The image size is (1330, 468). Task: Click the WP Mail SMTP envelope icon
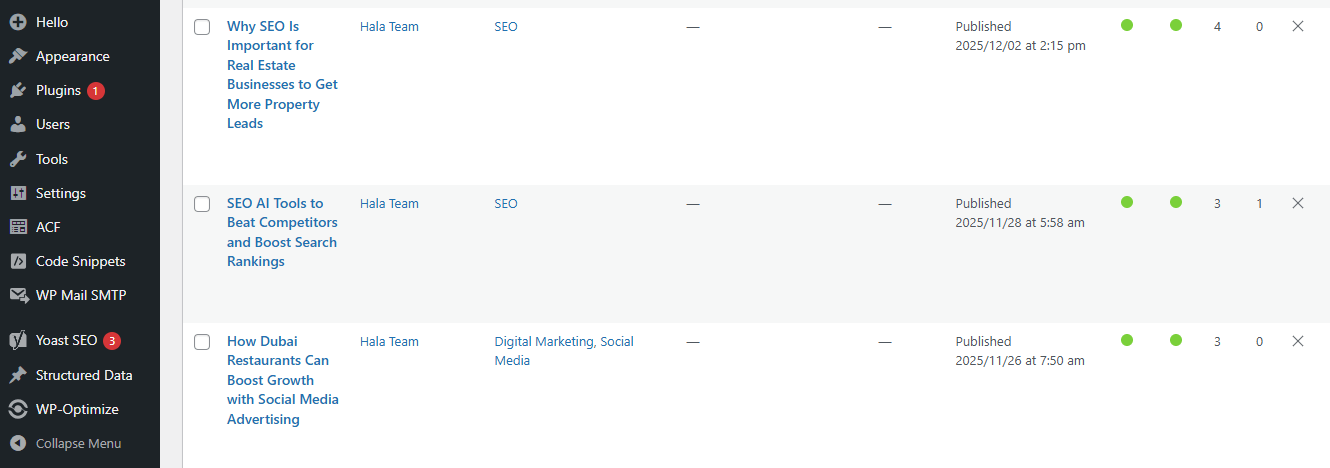tap(18, 295)
